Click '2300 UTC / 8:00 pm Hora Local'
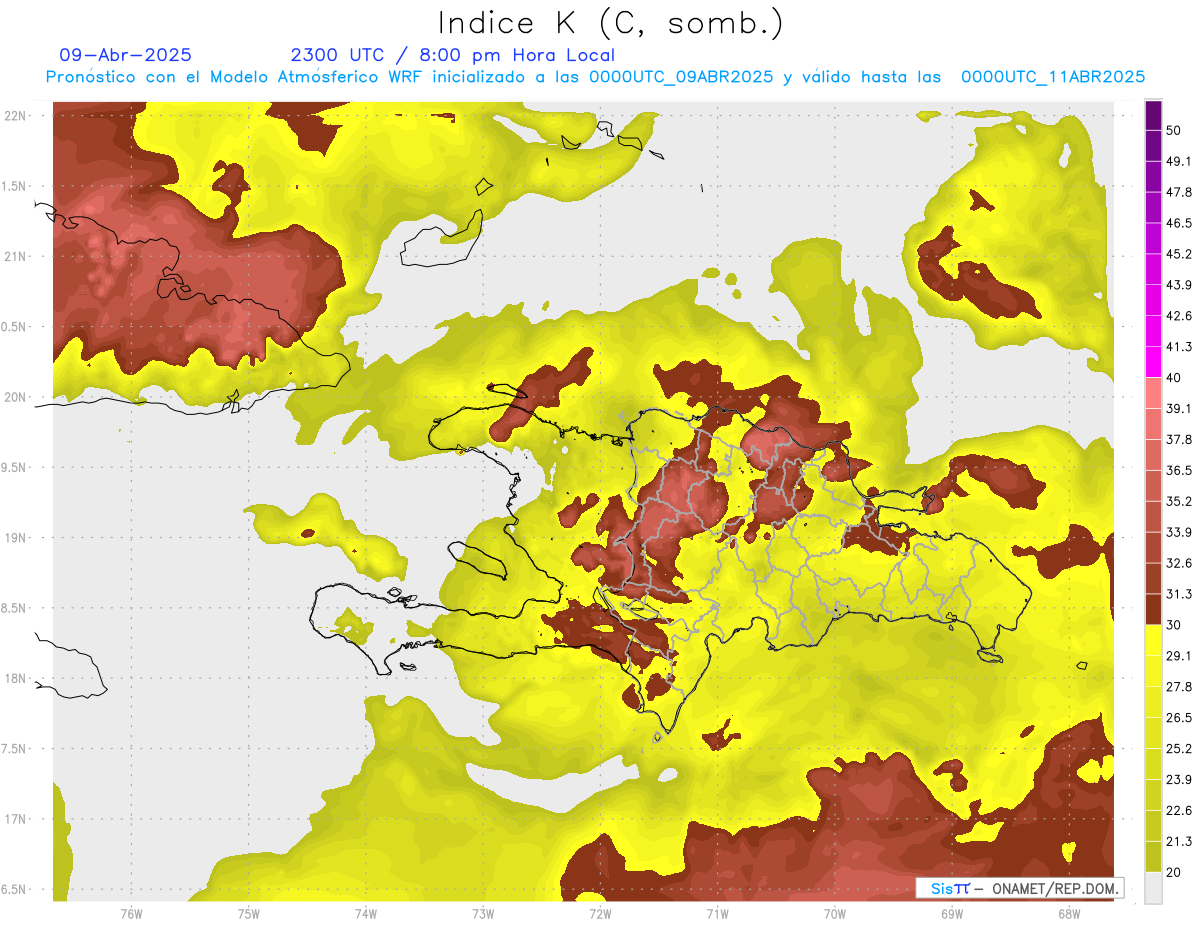Image resolution: width=1200 pixels, height=927 pixels. [x=453, y=55]
